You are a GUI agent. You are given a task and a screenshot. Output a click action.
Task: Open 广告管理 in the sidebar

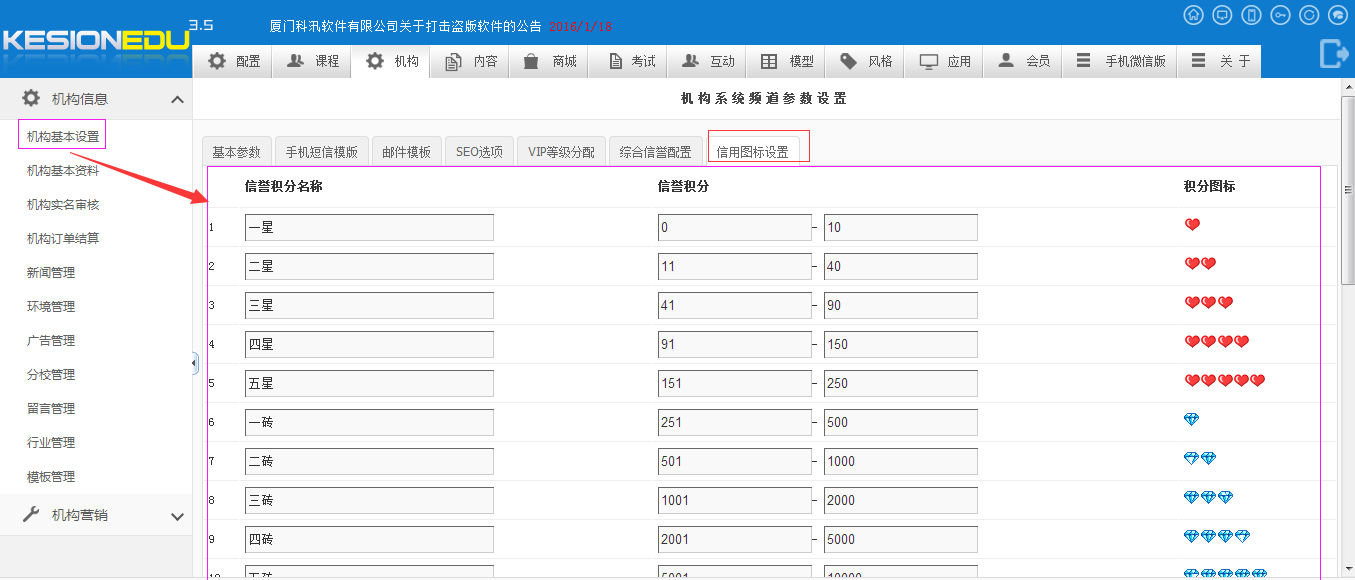point(51,341)
